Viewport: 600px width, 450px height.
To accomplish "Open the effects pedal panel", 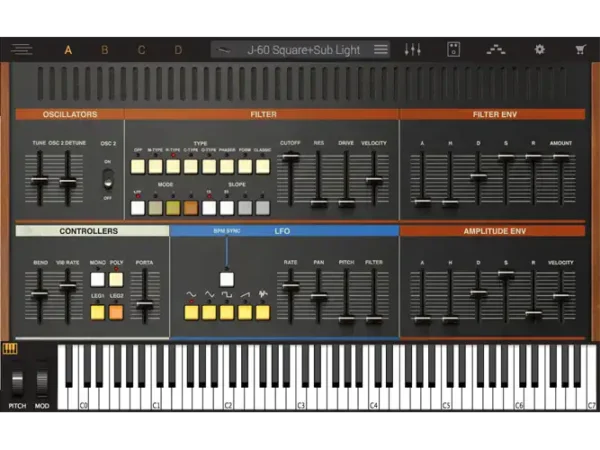I will [x=453, y=50].
